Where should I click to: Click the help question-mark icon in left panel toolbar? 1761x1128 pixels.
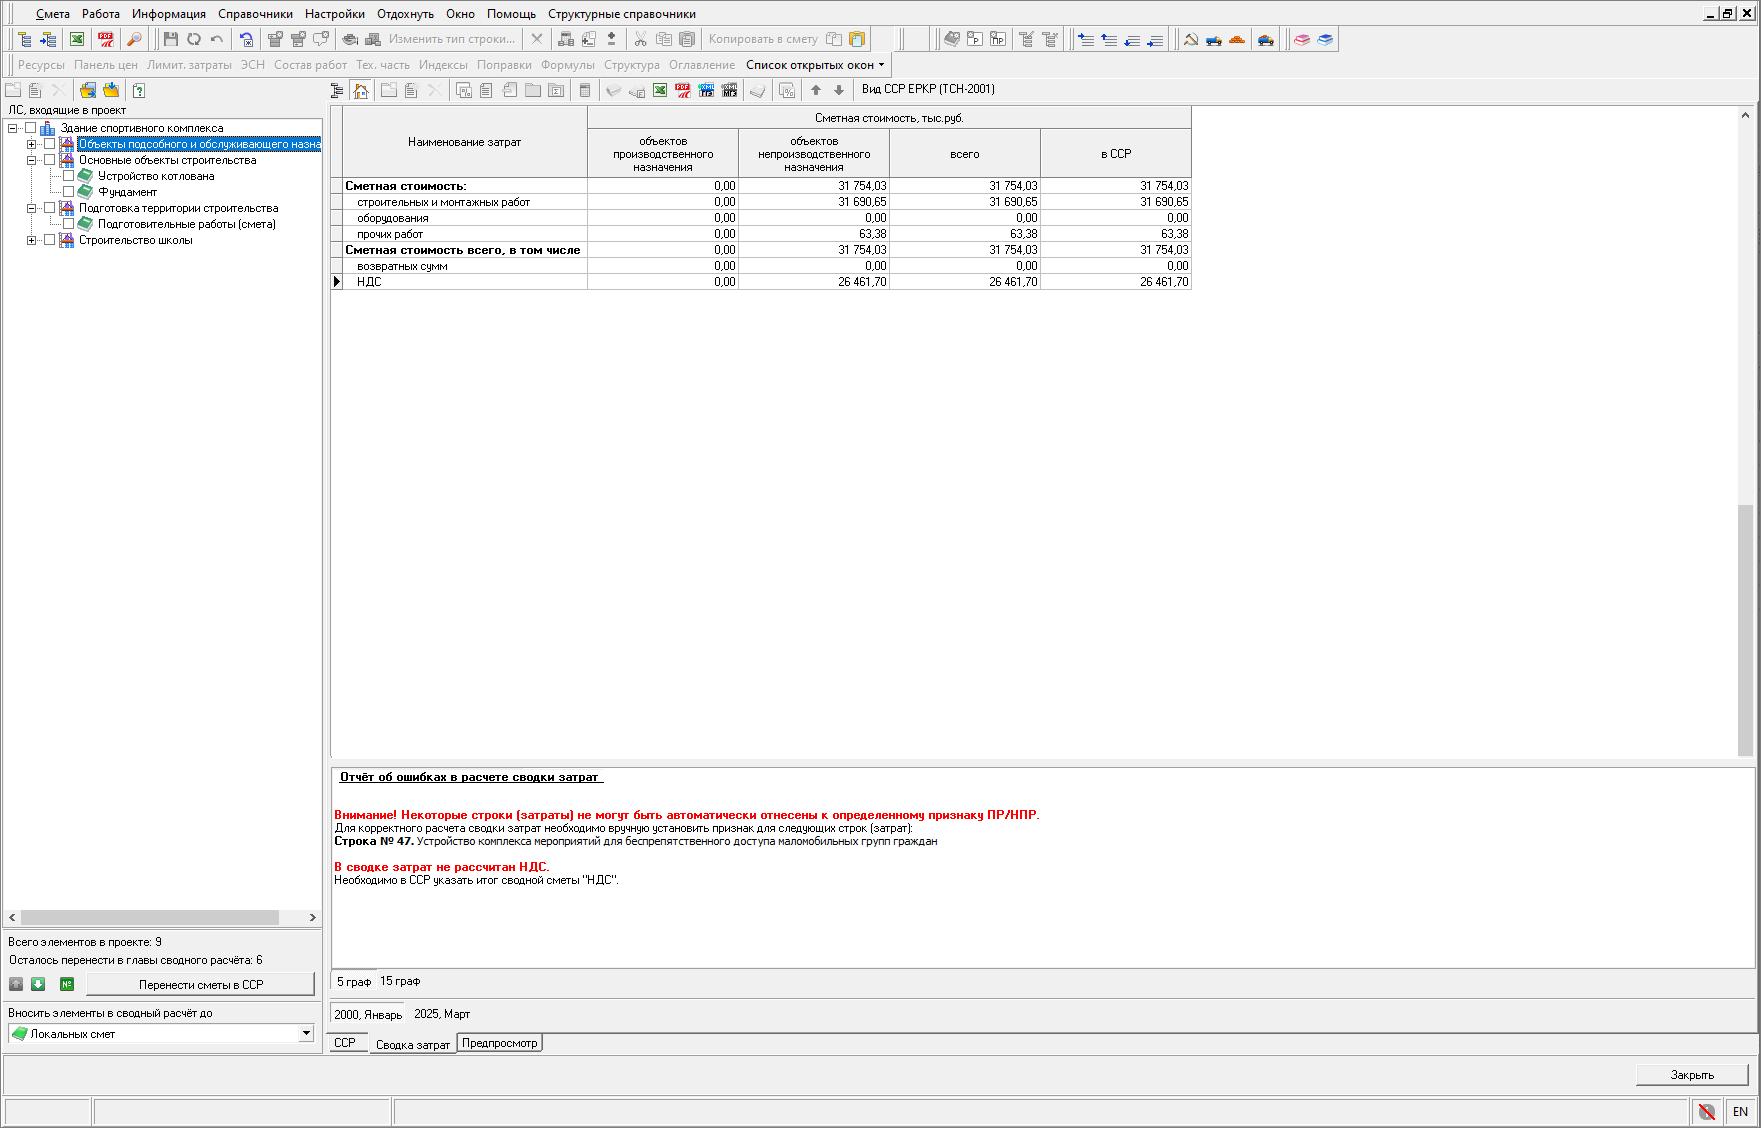coord(139,90)
